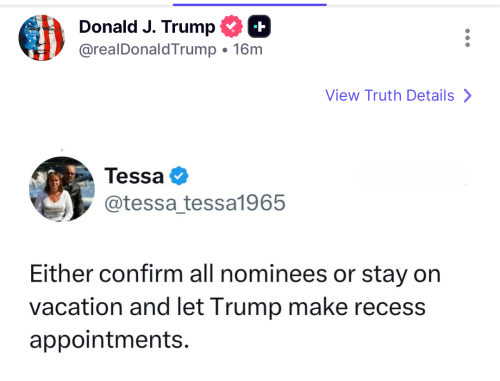Open Tessa's profile photo
Image resolution: width=500 pixels, height=381 pixels.
click(x=62, y=189)
